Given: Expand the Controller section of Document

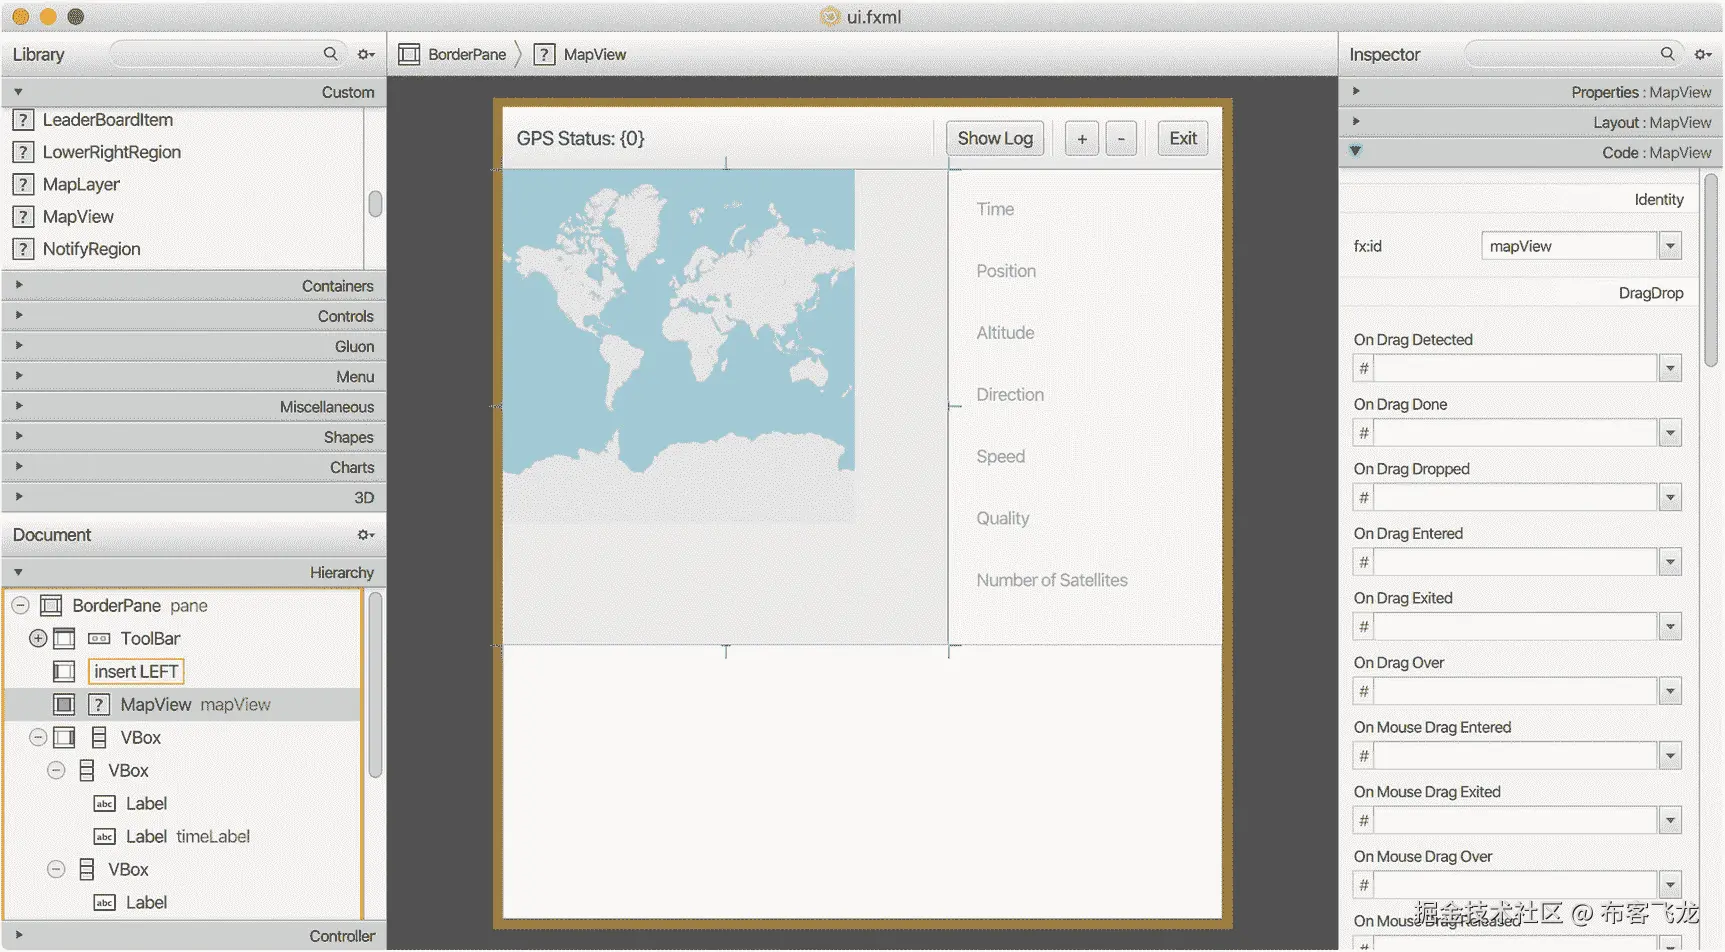Looking at the screenshot, I should coord(18,935).
